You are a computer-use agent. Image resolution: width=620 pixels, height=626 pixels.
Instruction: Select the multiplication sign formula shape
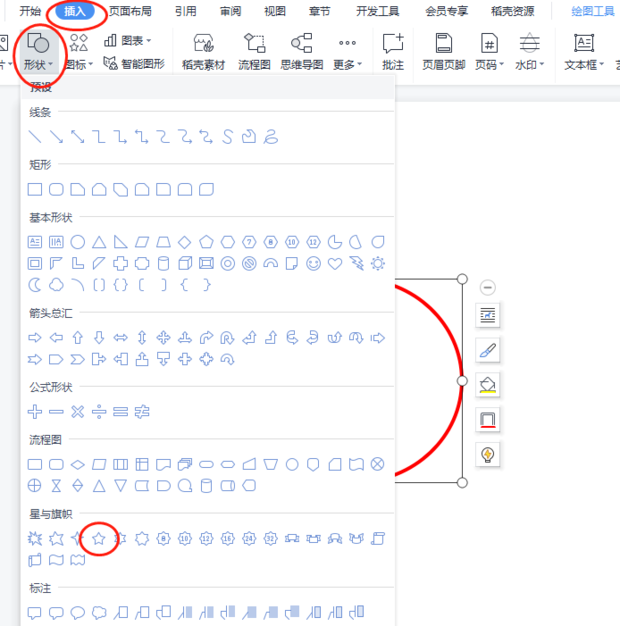[x=77, y=412]
